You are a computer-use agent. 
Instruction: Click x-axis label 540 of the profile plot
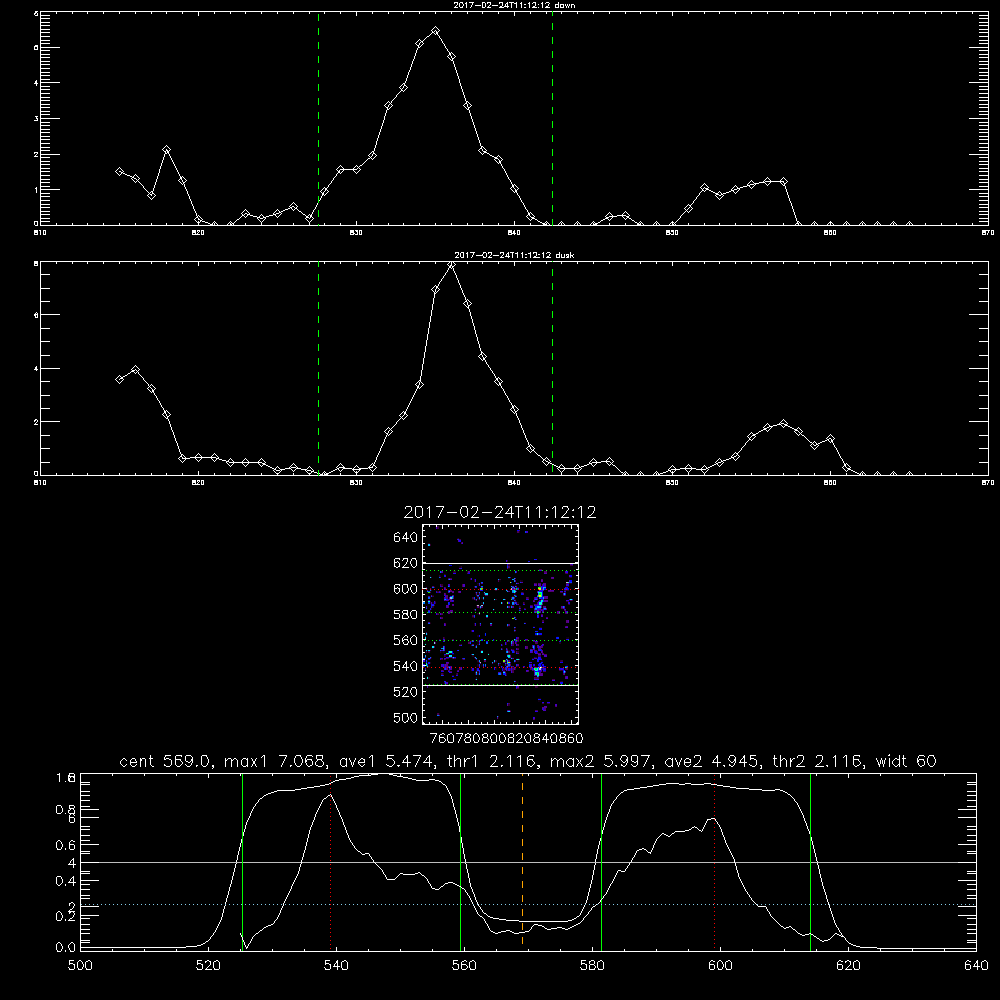click(x=336, y=966)
